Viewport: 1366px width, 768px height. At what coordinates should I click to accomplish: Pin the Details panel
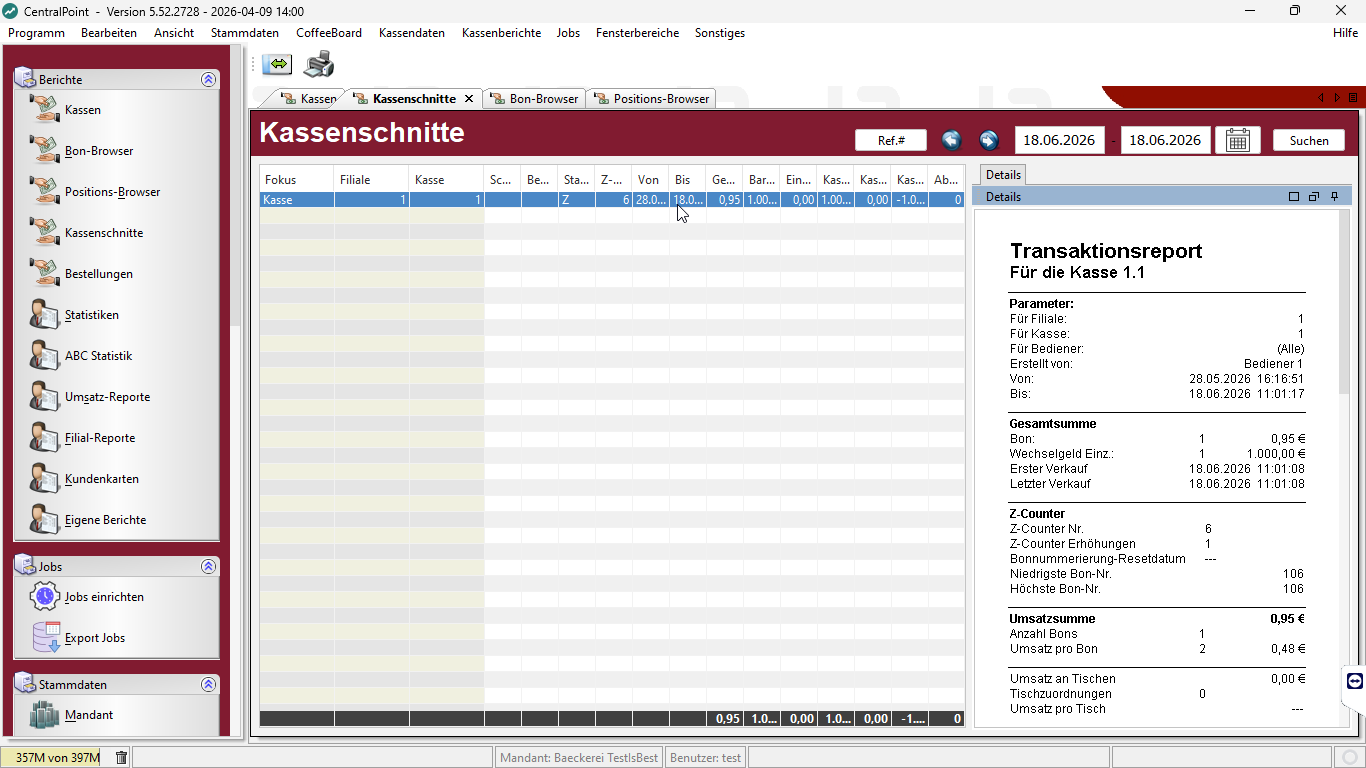tap(1335, 197)
